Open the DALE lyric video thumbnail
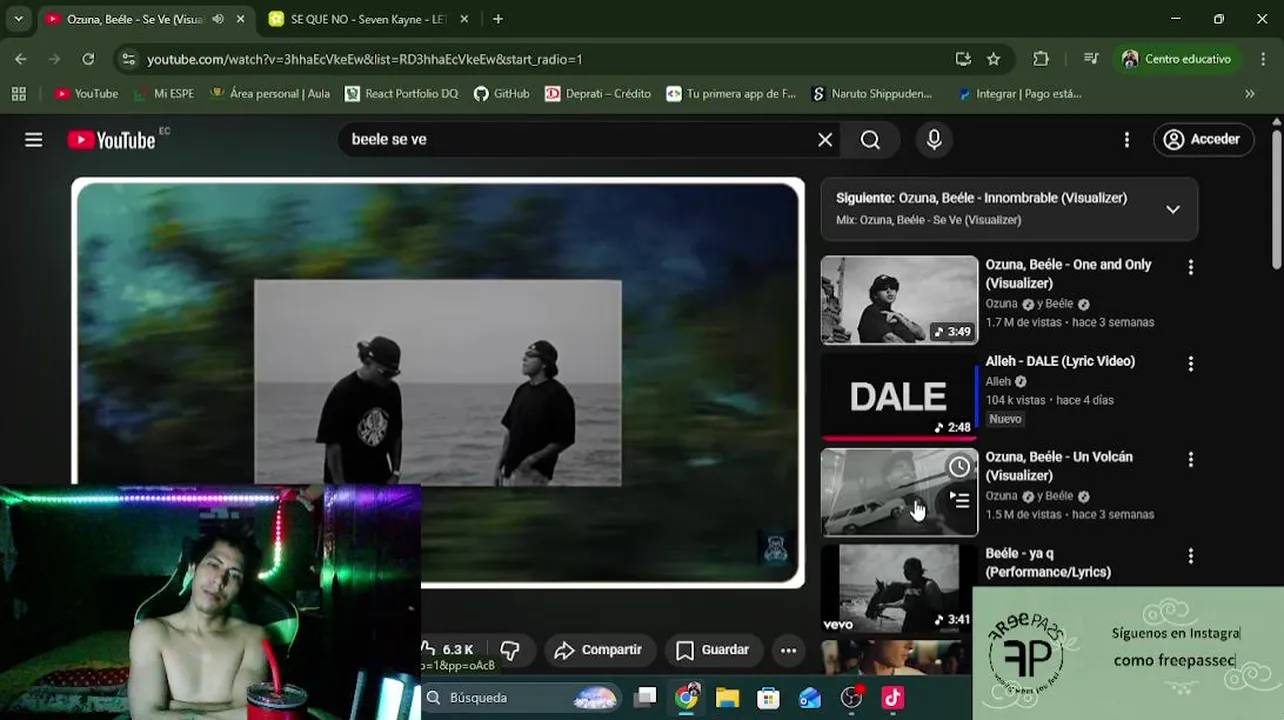The width and height of the screenshot is (1284, 720). pyautogui.click(x=899, y=396)
